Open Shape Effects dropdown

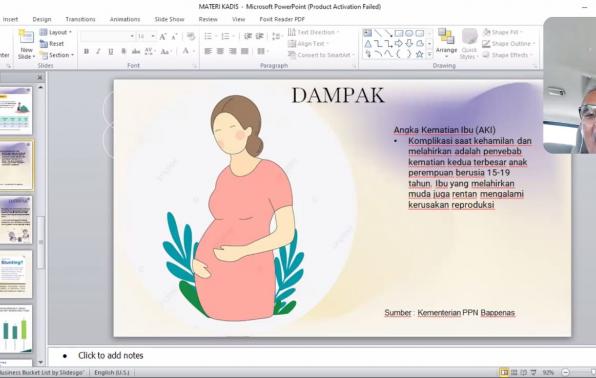pyautogui.click(x=507, y=55)
